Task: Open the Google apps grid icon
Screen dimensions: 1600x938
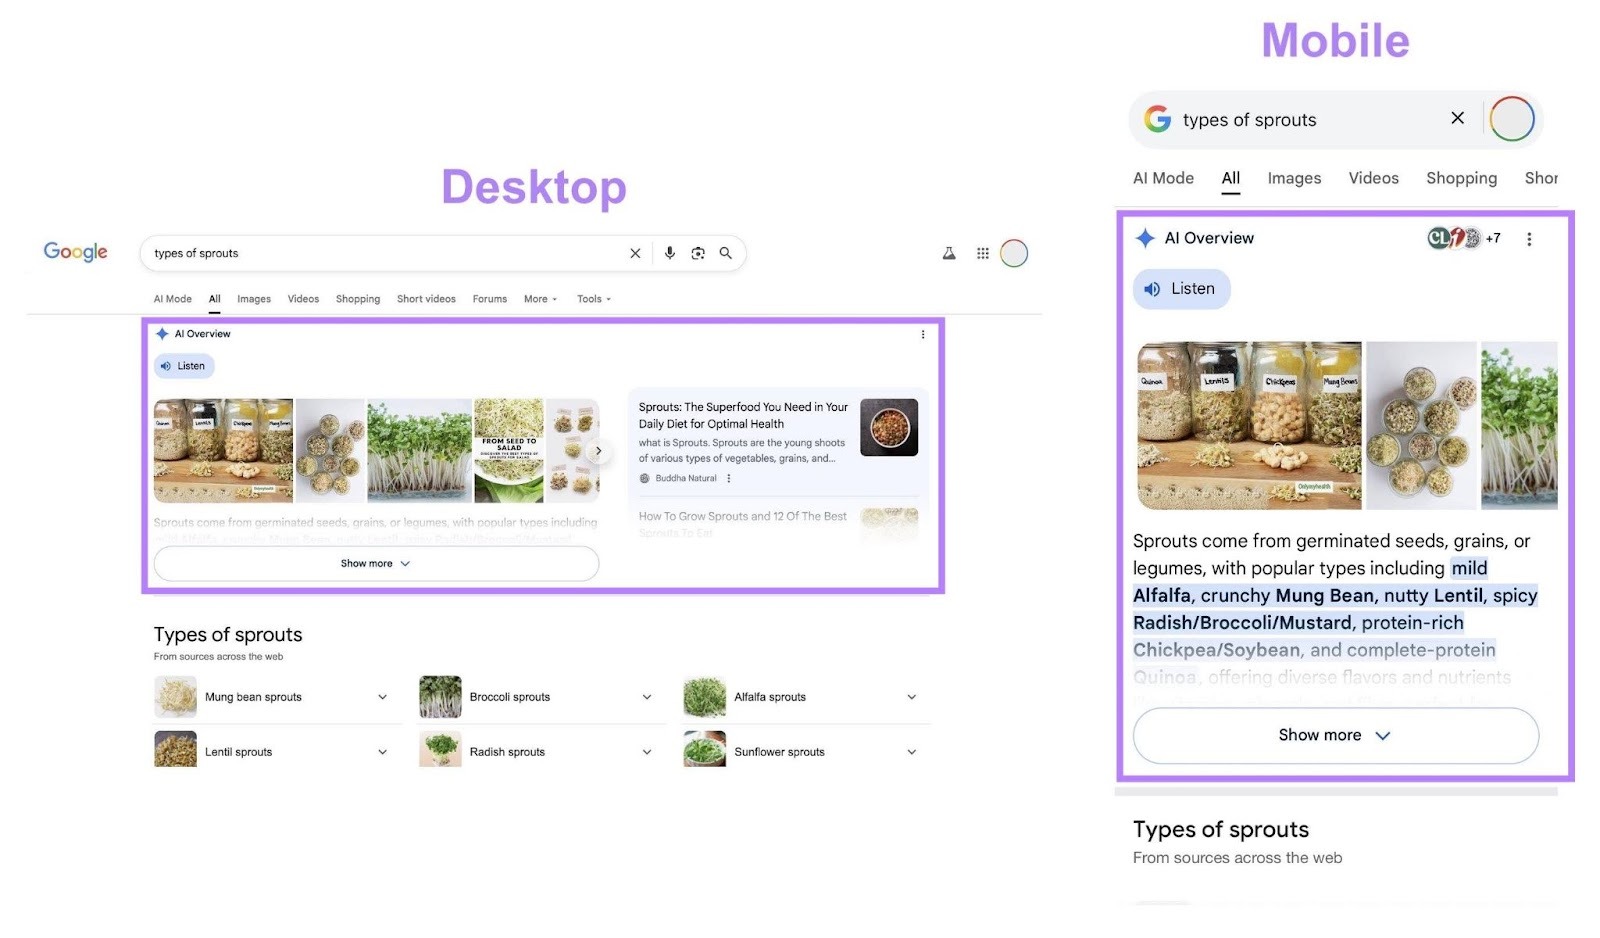Action: [x=982, y=253]
